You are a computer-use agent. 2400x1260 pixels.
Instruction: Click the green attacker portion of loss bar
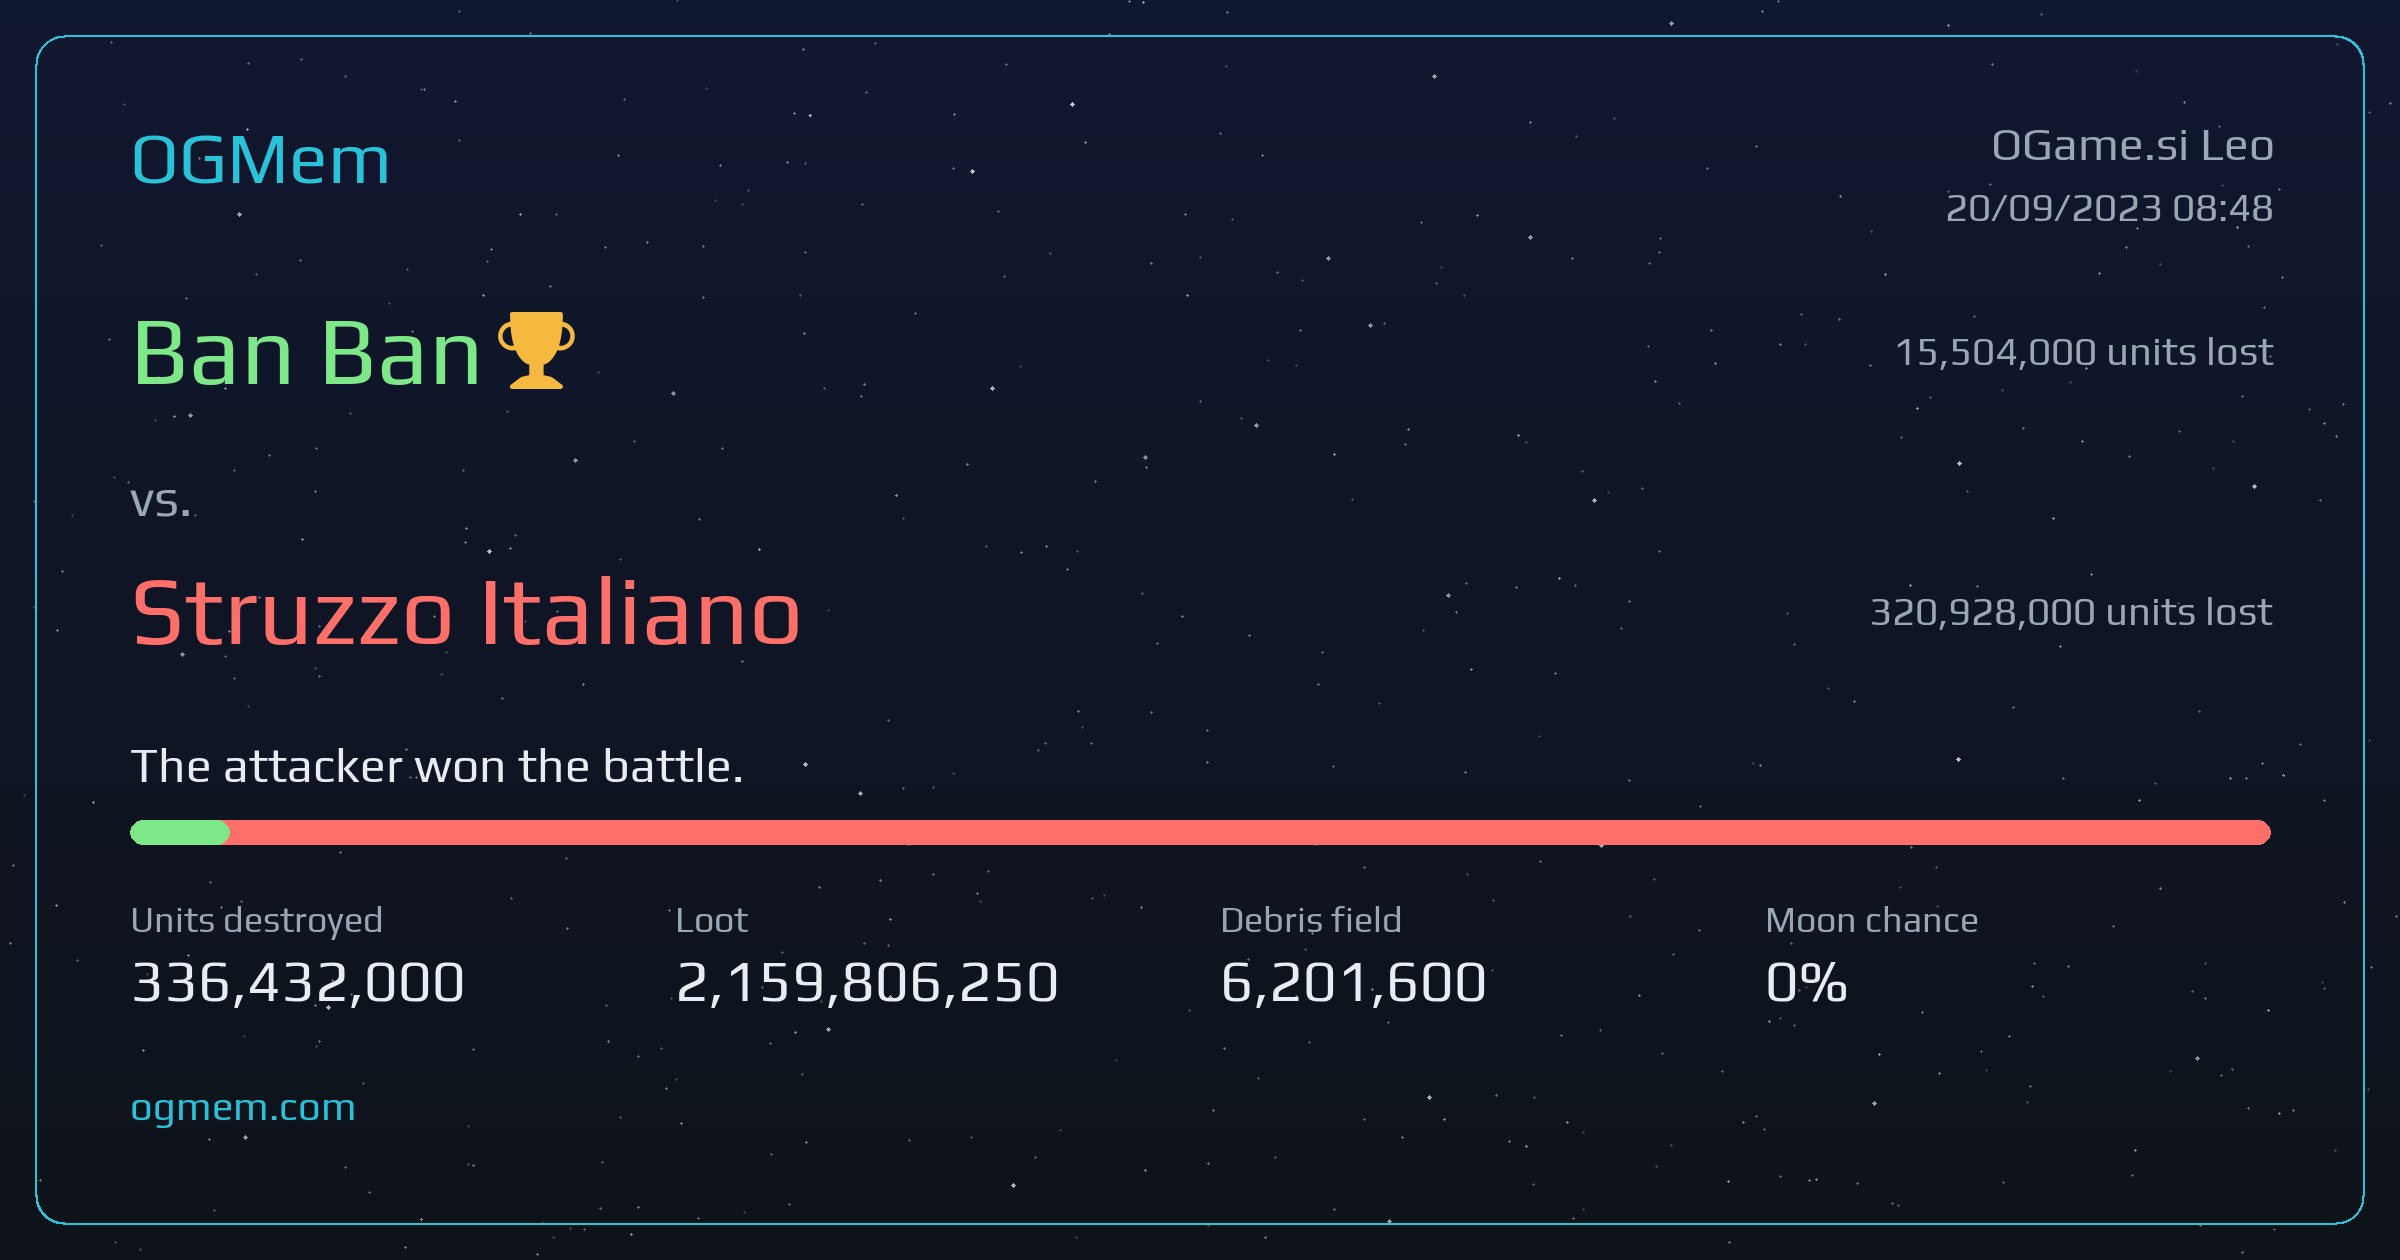tap(180, 832)
